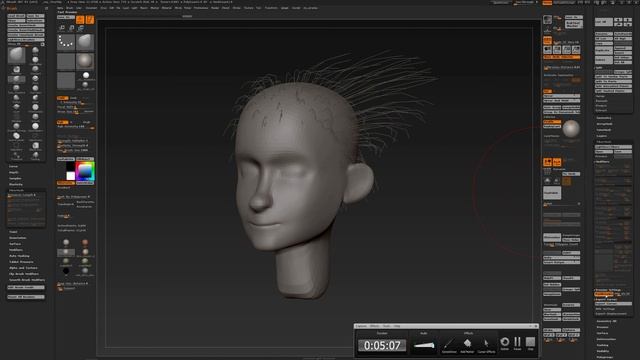Select the black secondary color swatch
640x360 pixels.
tap(71, 167)
